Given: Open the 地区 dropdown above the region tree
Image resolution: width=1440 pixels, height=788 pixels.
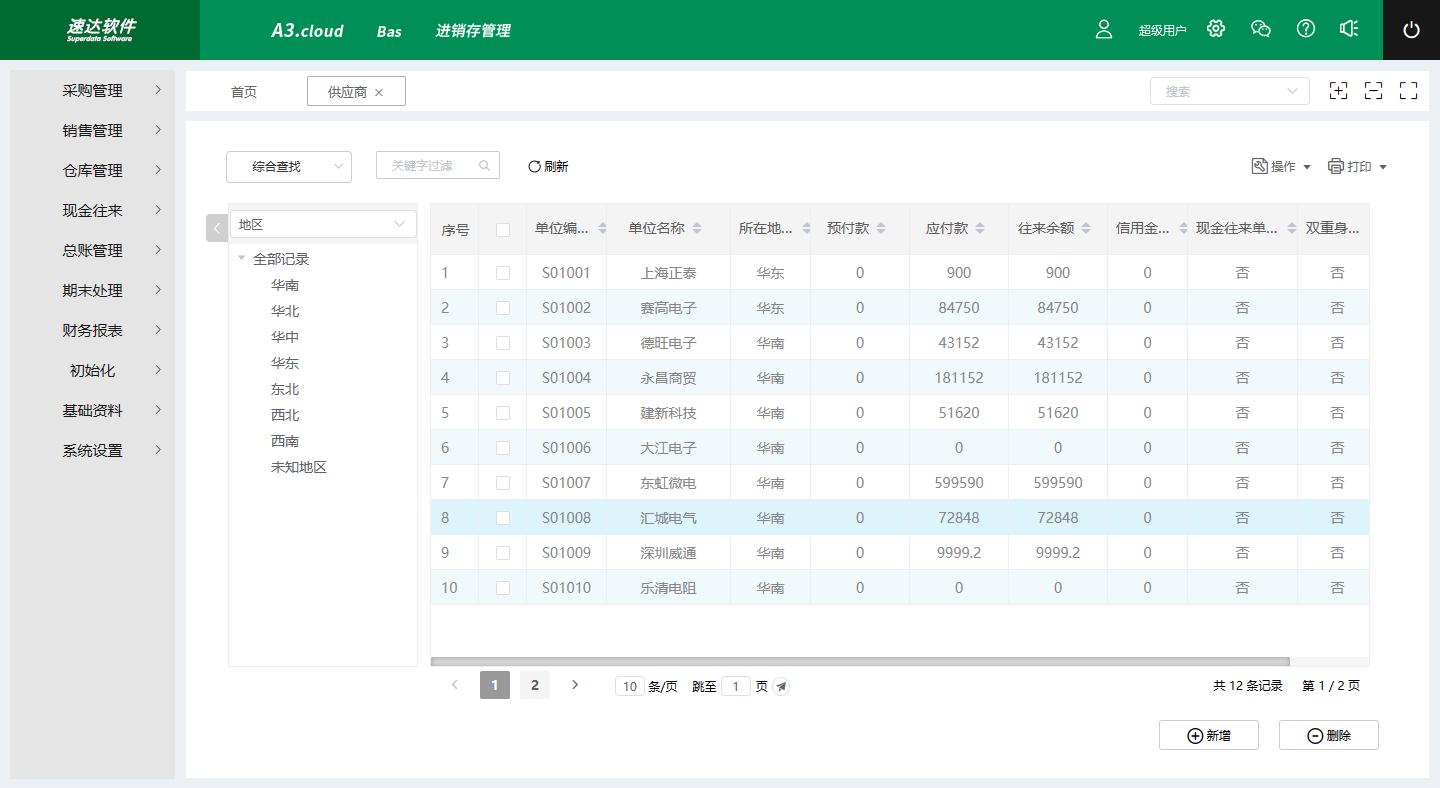Looking at the screenshot, I should click(322, 224).
